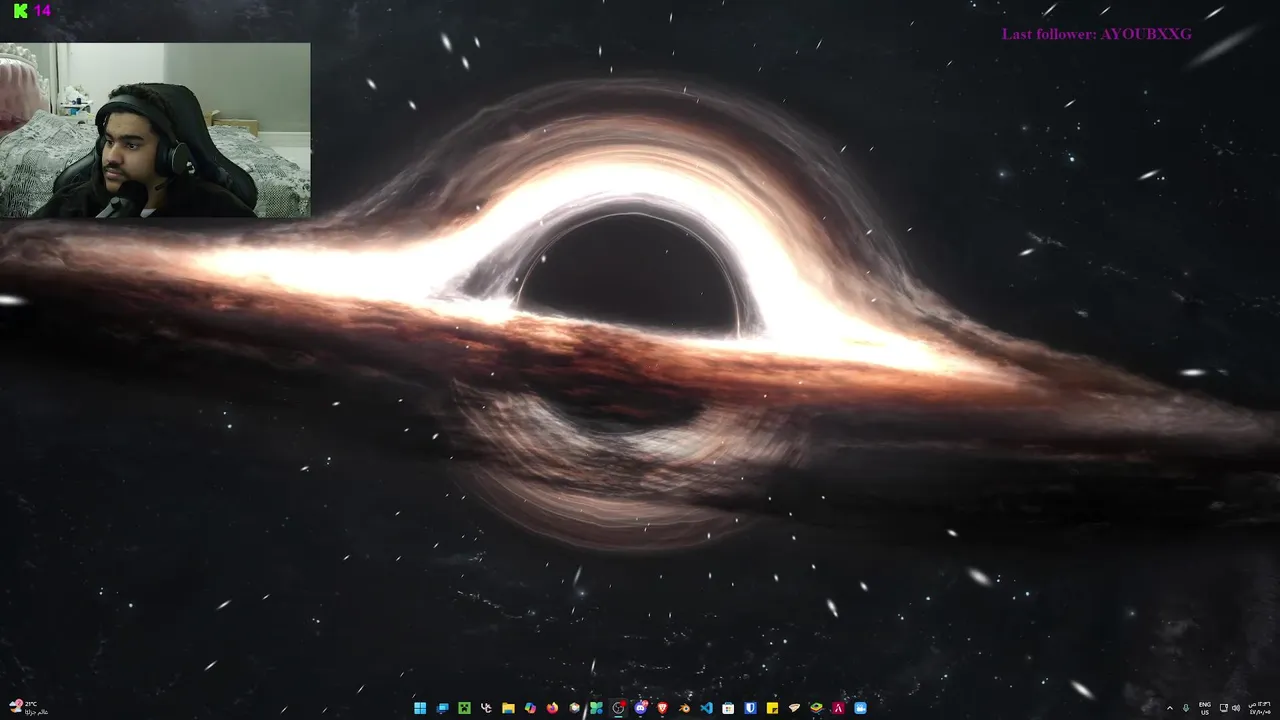Viewport: 1280px width, 720px height.
Task: Click the green Kick logo overlay
Action: pos(20,11)
